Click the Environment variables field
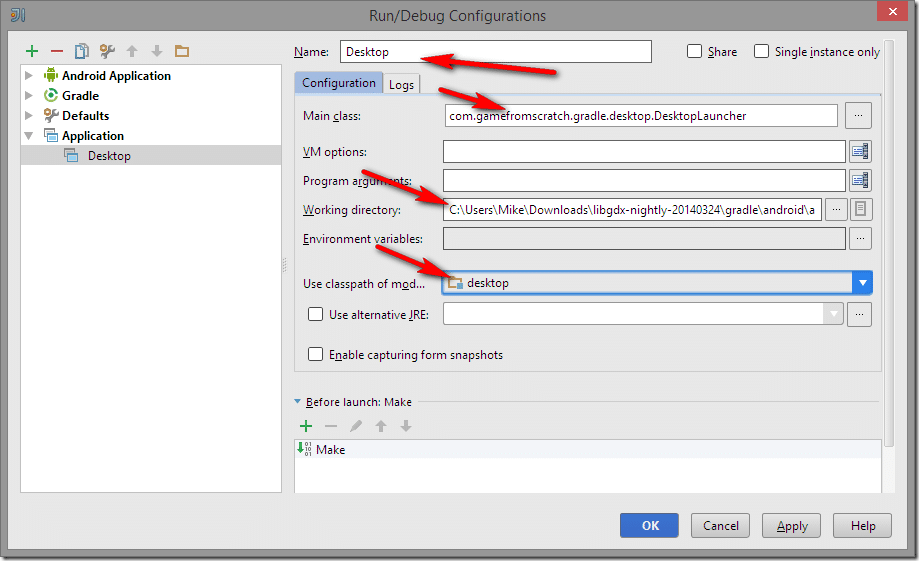 644,239
